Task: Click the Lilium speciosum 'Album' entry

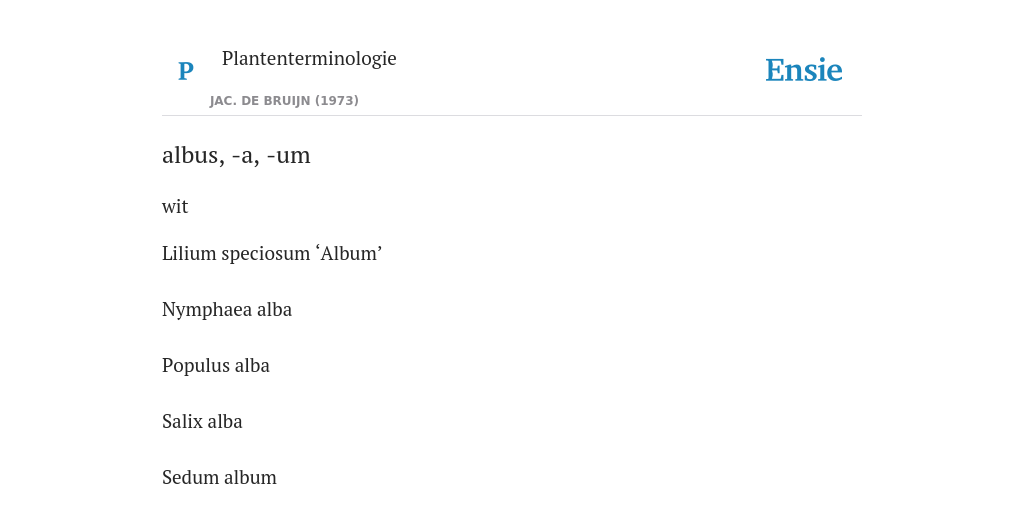Action: [272, 253]
